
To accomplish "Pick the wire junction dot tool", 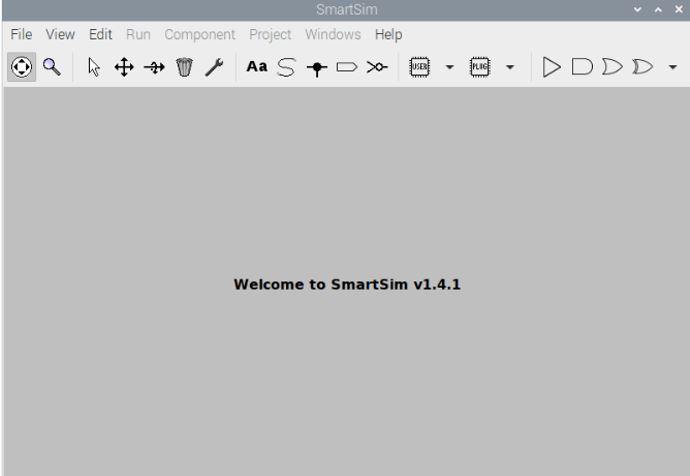I will (317, 67).
